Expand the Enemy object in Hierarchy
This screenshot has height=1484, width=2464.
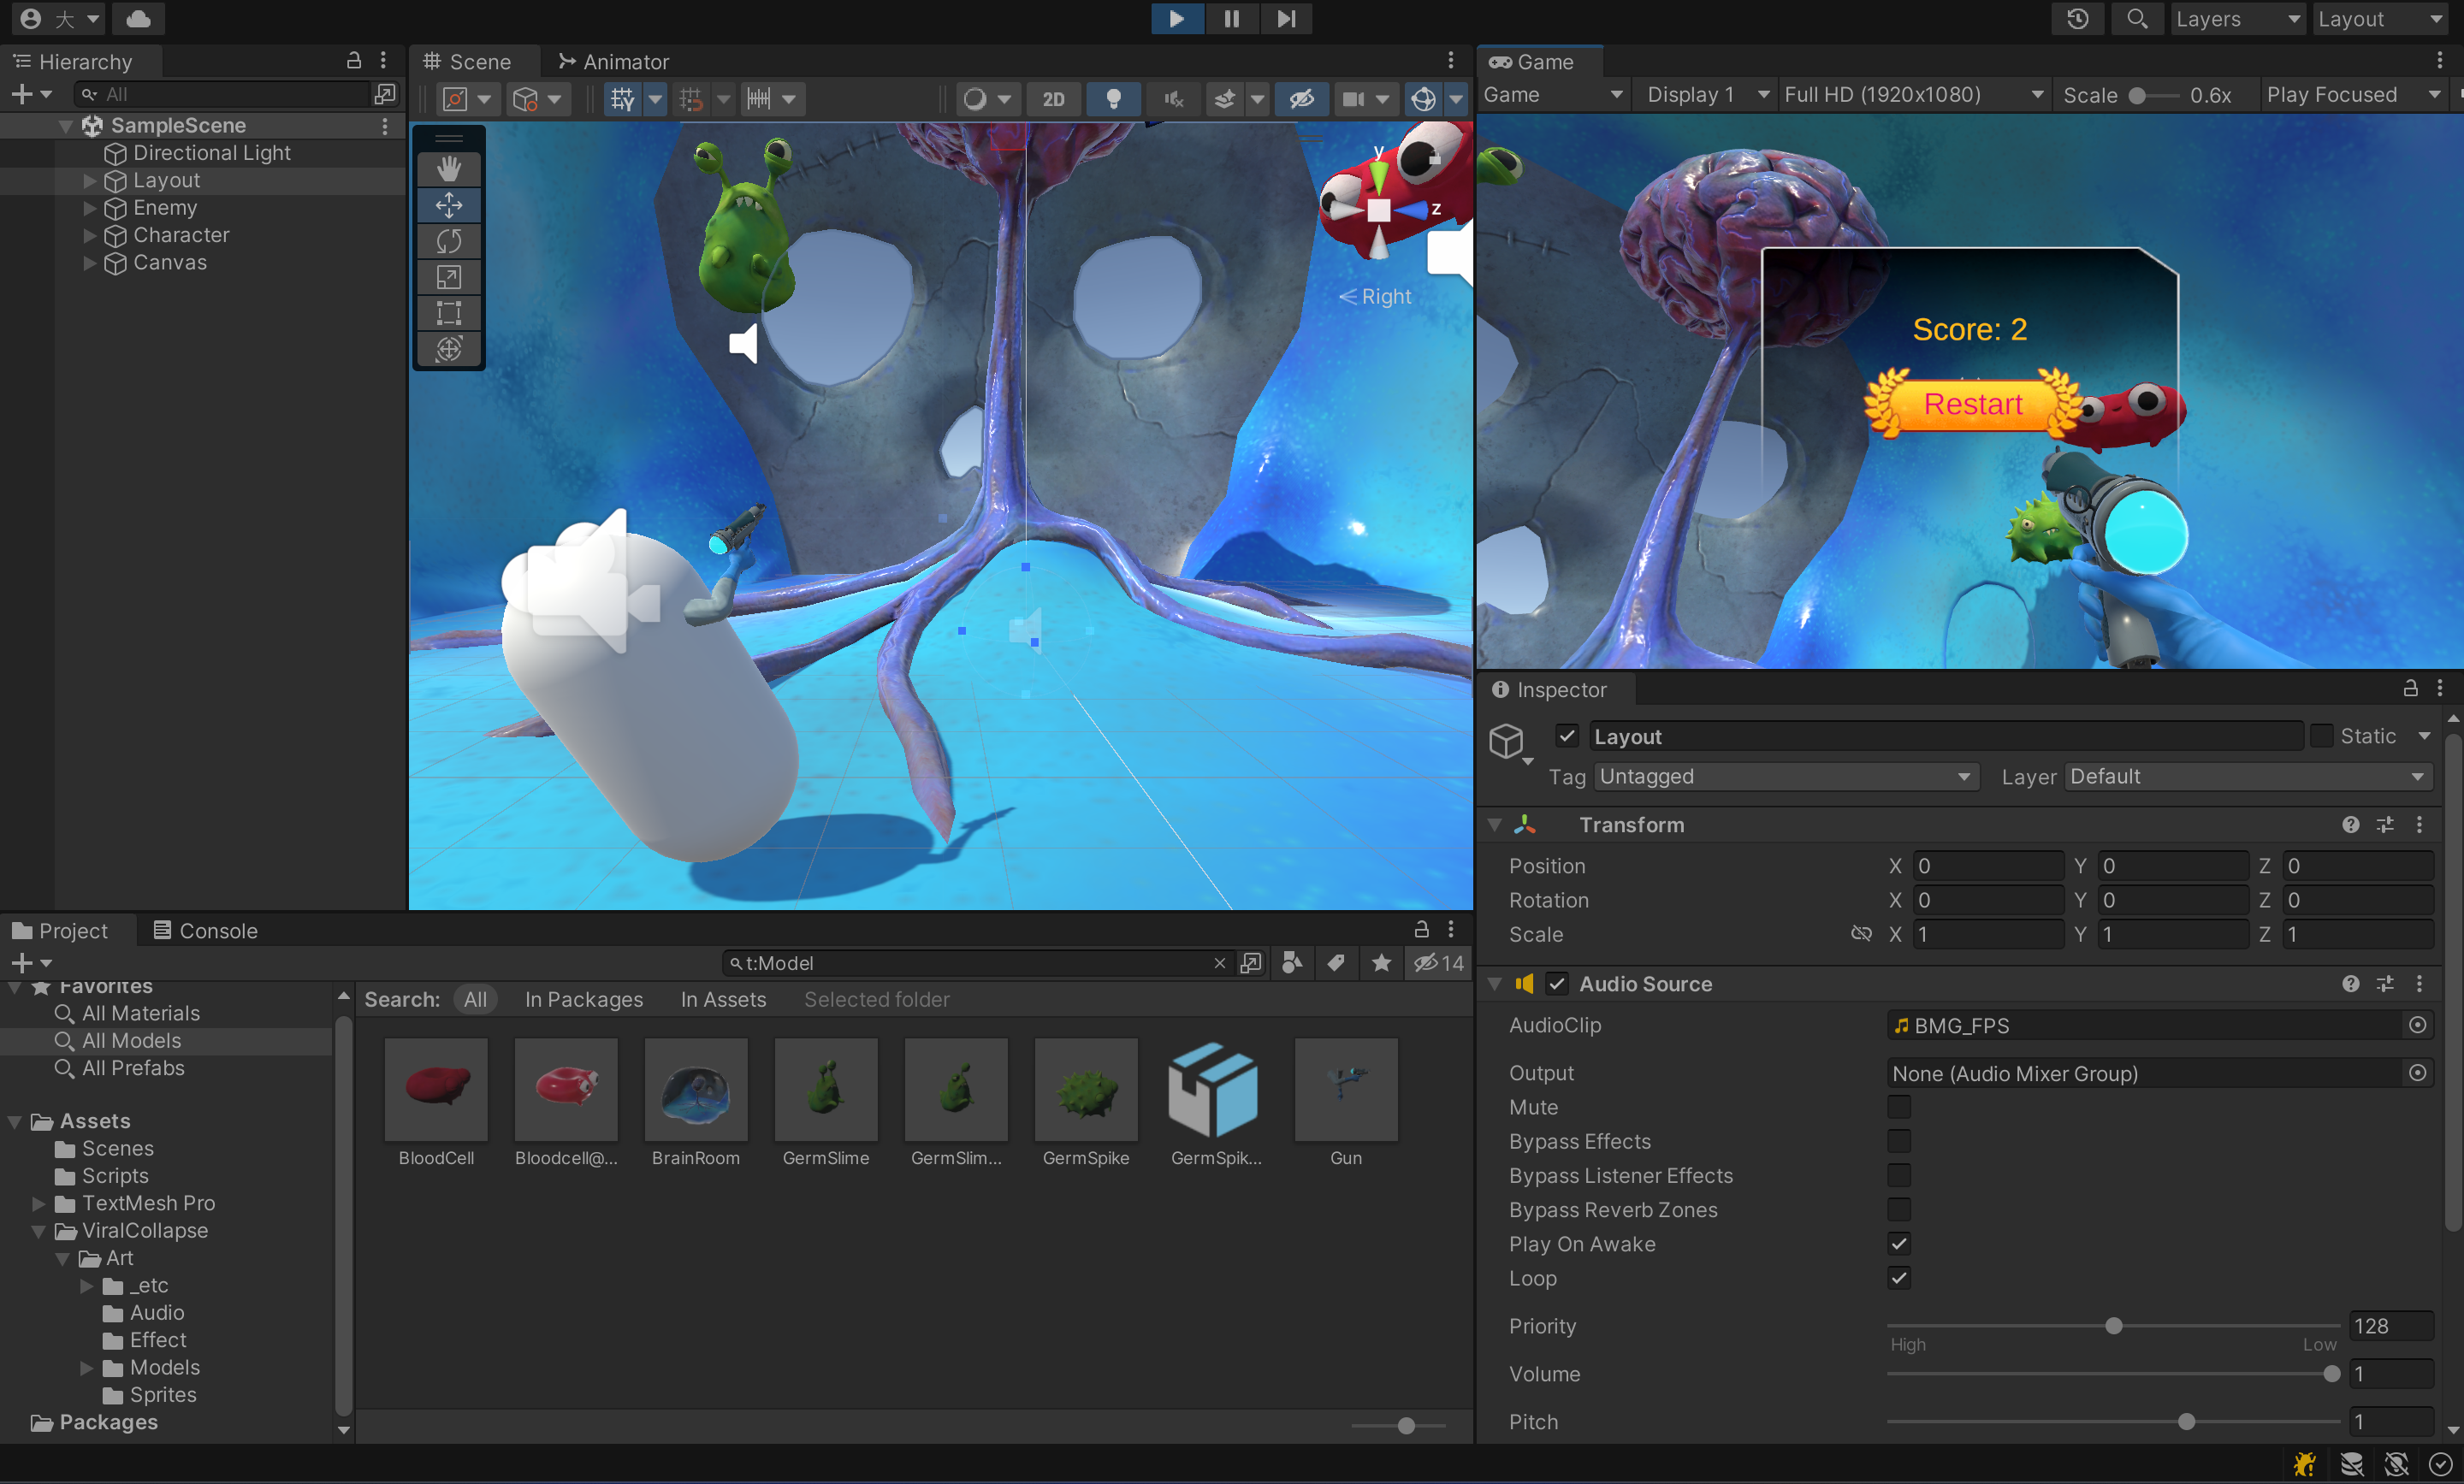(x=89, y=208)
